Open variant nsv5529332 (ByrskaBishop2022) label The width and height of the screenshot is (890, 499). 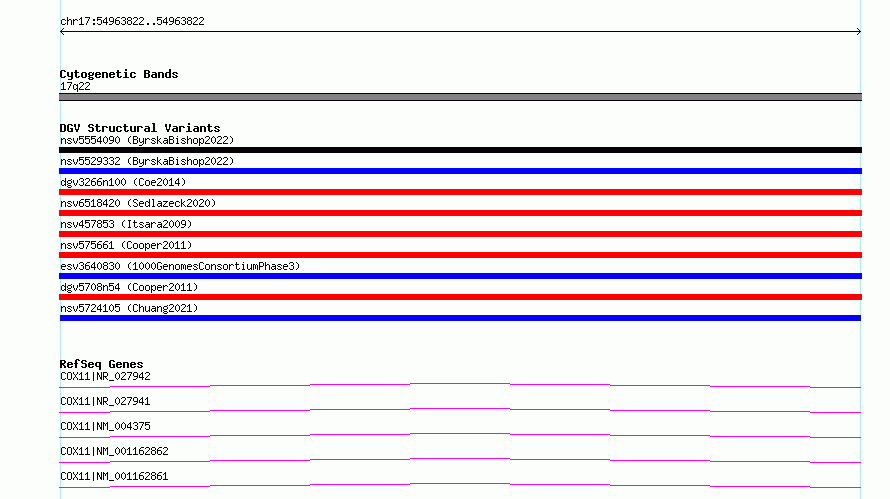pos(147,161)
